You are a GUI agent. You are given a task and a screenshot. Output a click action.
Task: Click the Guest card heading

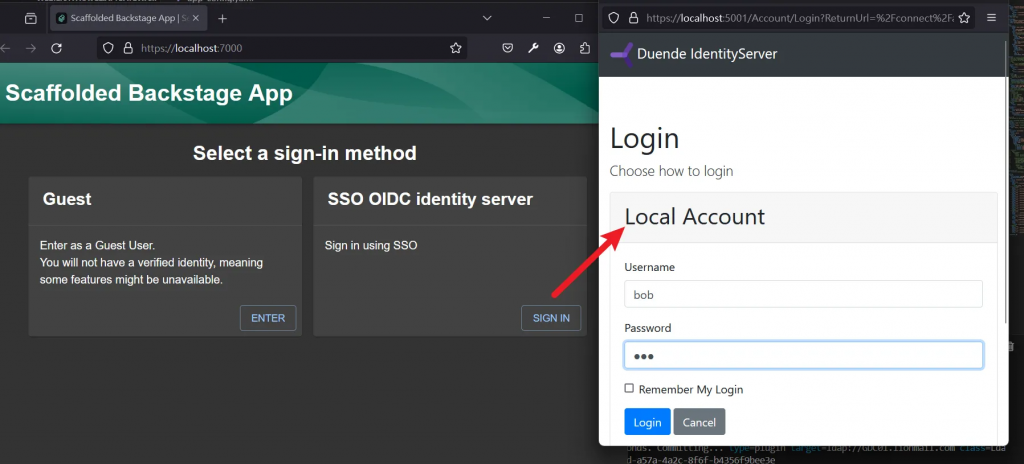(67, 199)
